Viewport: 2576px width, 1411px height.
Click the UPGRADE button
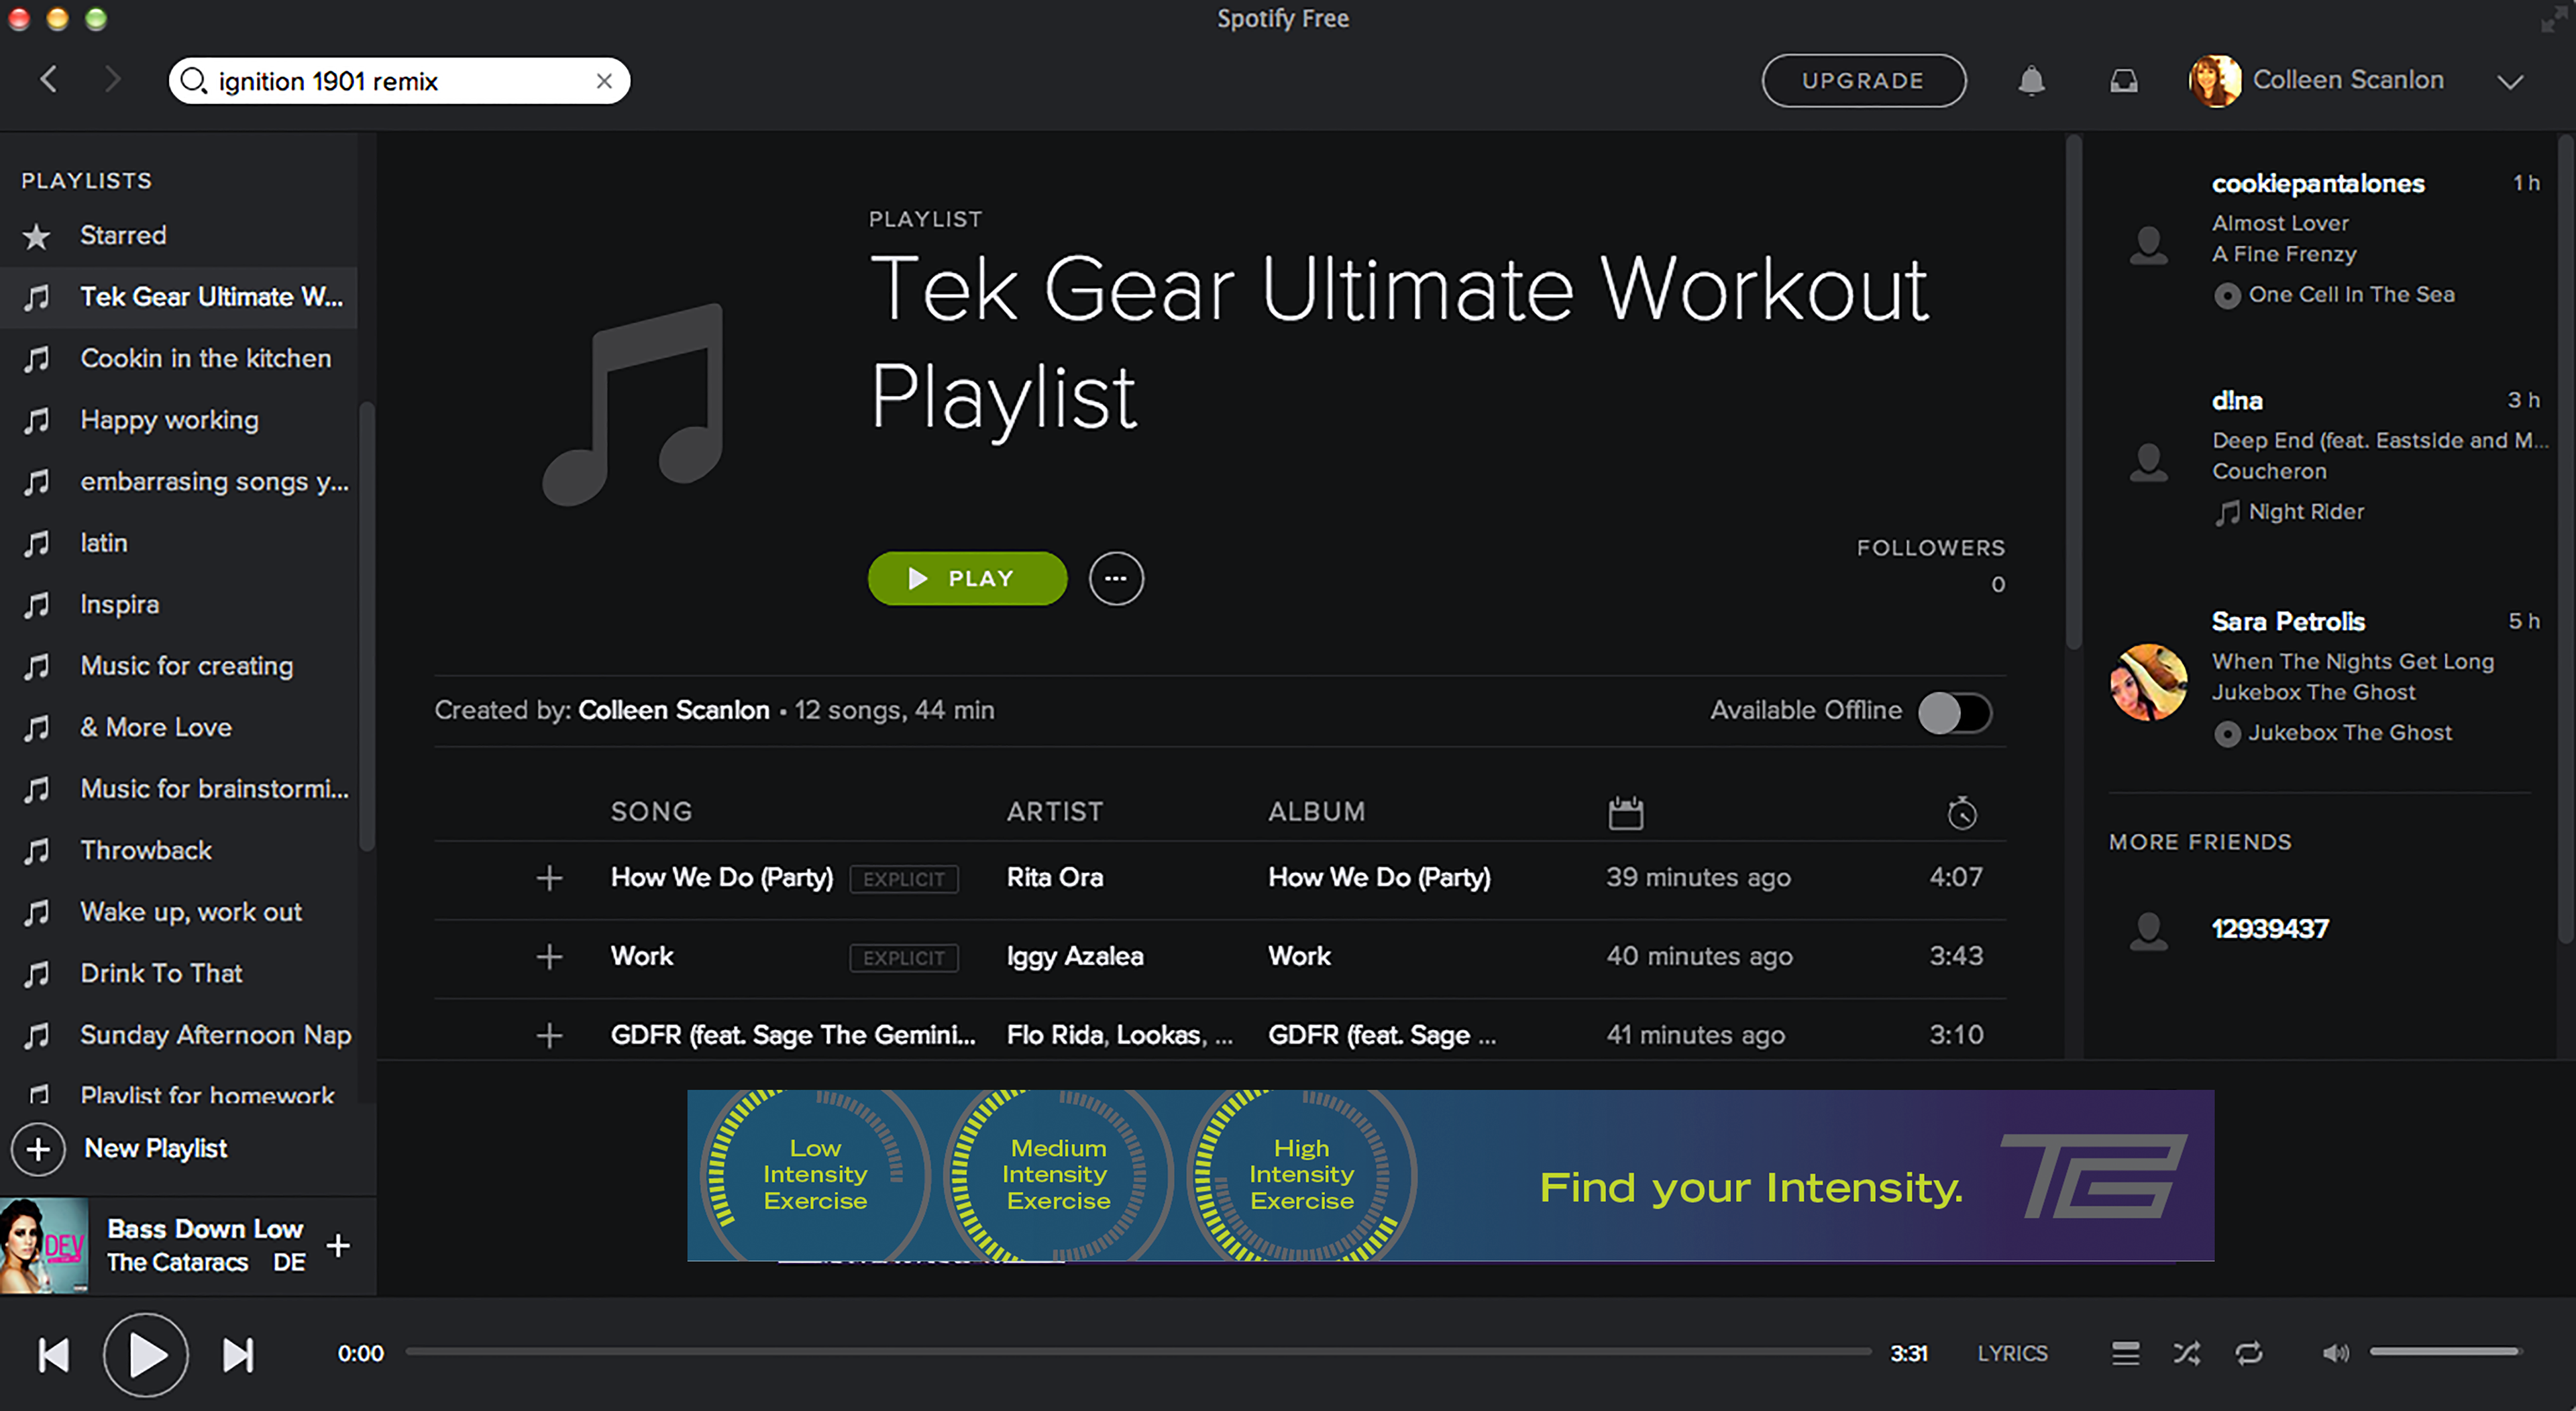pos(1863,80)
